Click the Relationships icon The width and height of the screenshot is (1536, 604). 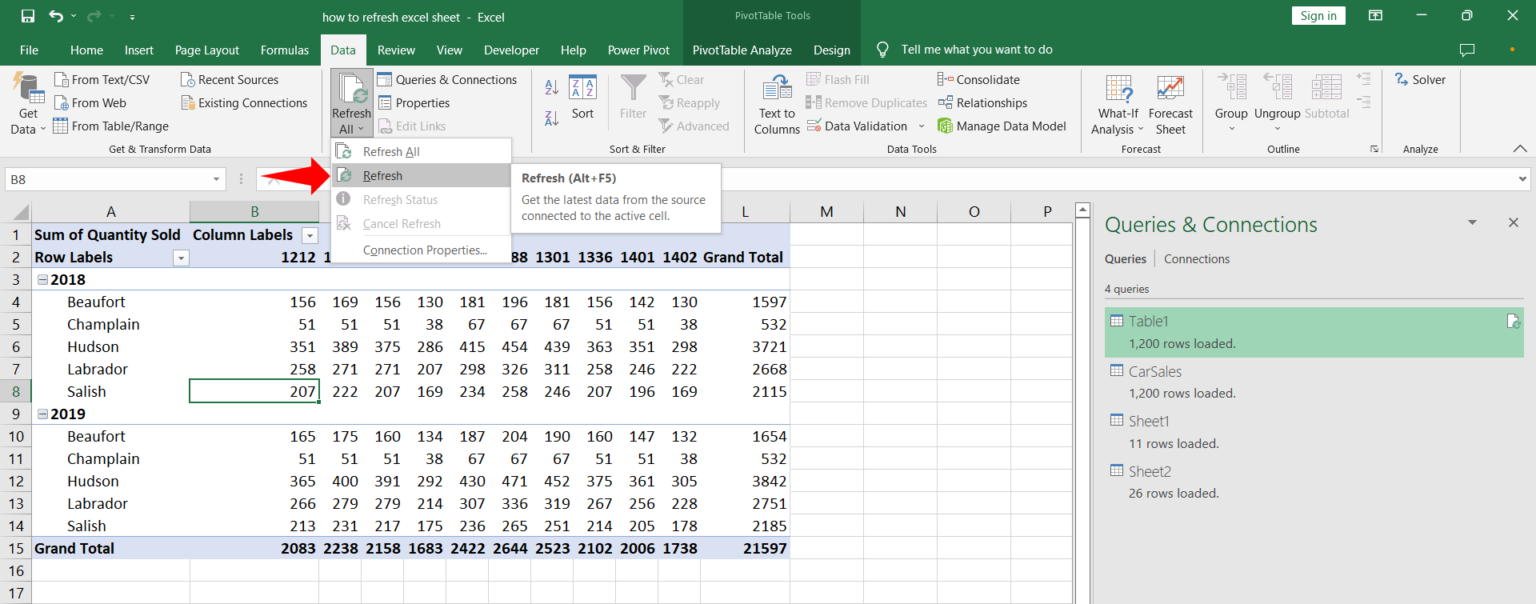[983, 102]
